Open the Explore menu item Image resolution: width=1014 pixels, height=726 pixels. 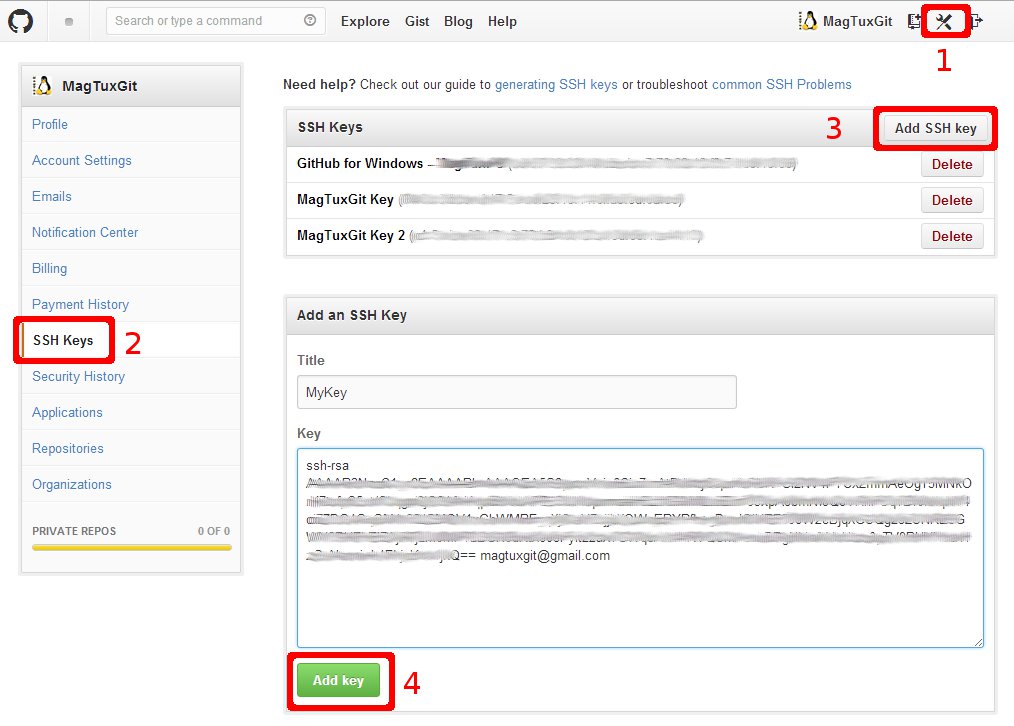(x=365, y=21)
